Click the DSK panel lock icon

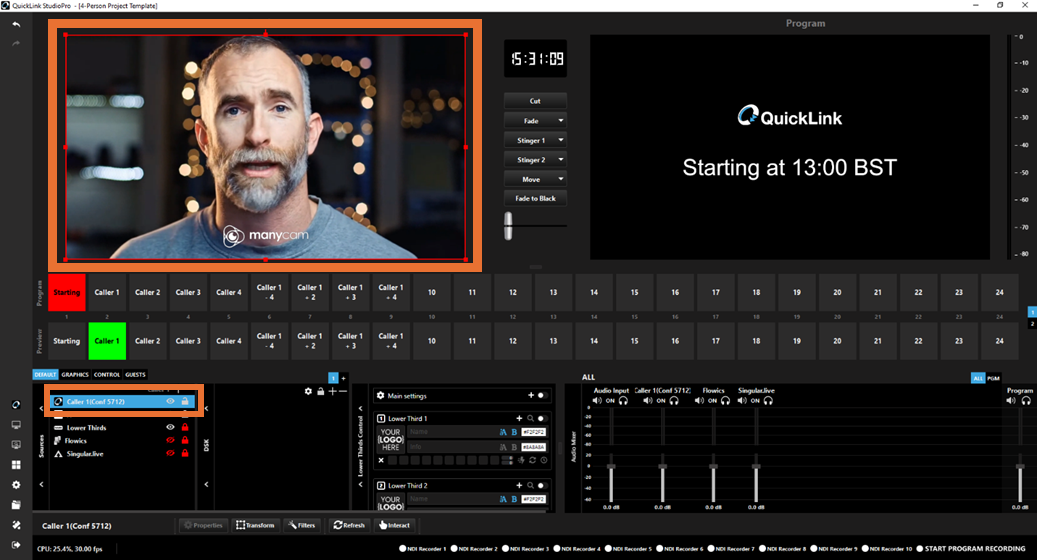coord(321,391)
